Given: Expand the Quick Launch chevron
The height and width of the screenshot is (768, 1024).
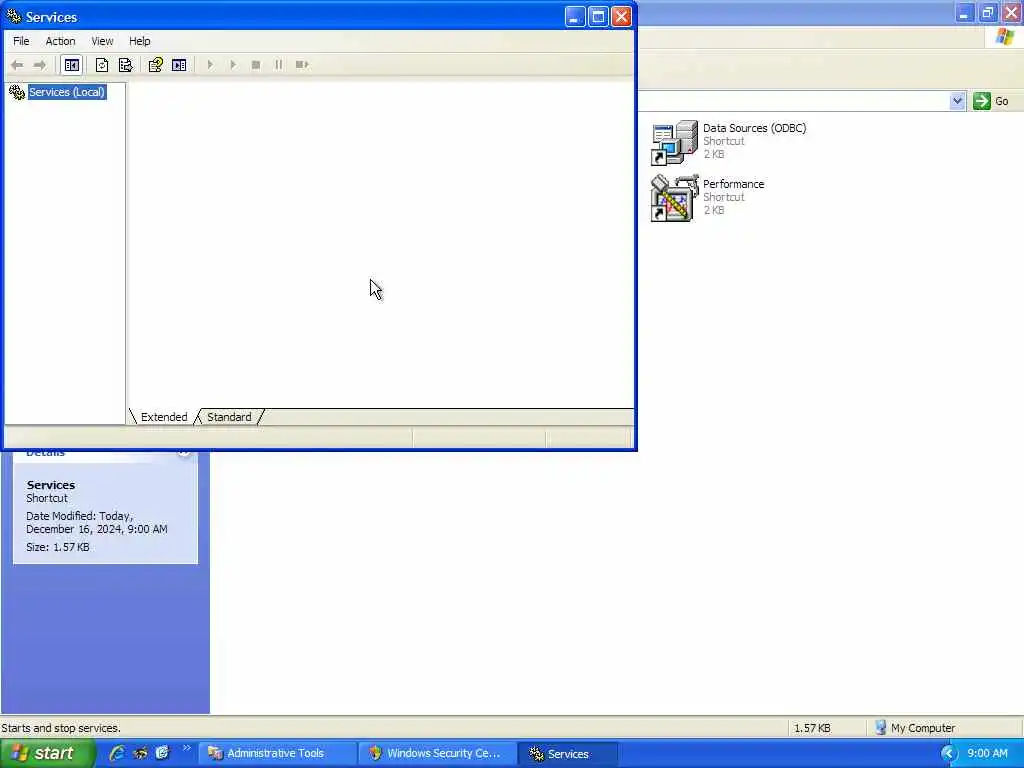Looking at the screenshot, I should [186, 748].
